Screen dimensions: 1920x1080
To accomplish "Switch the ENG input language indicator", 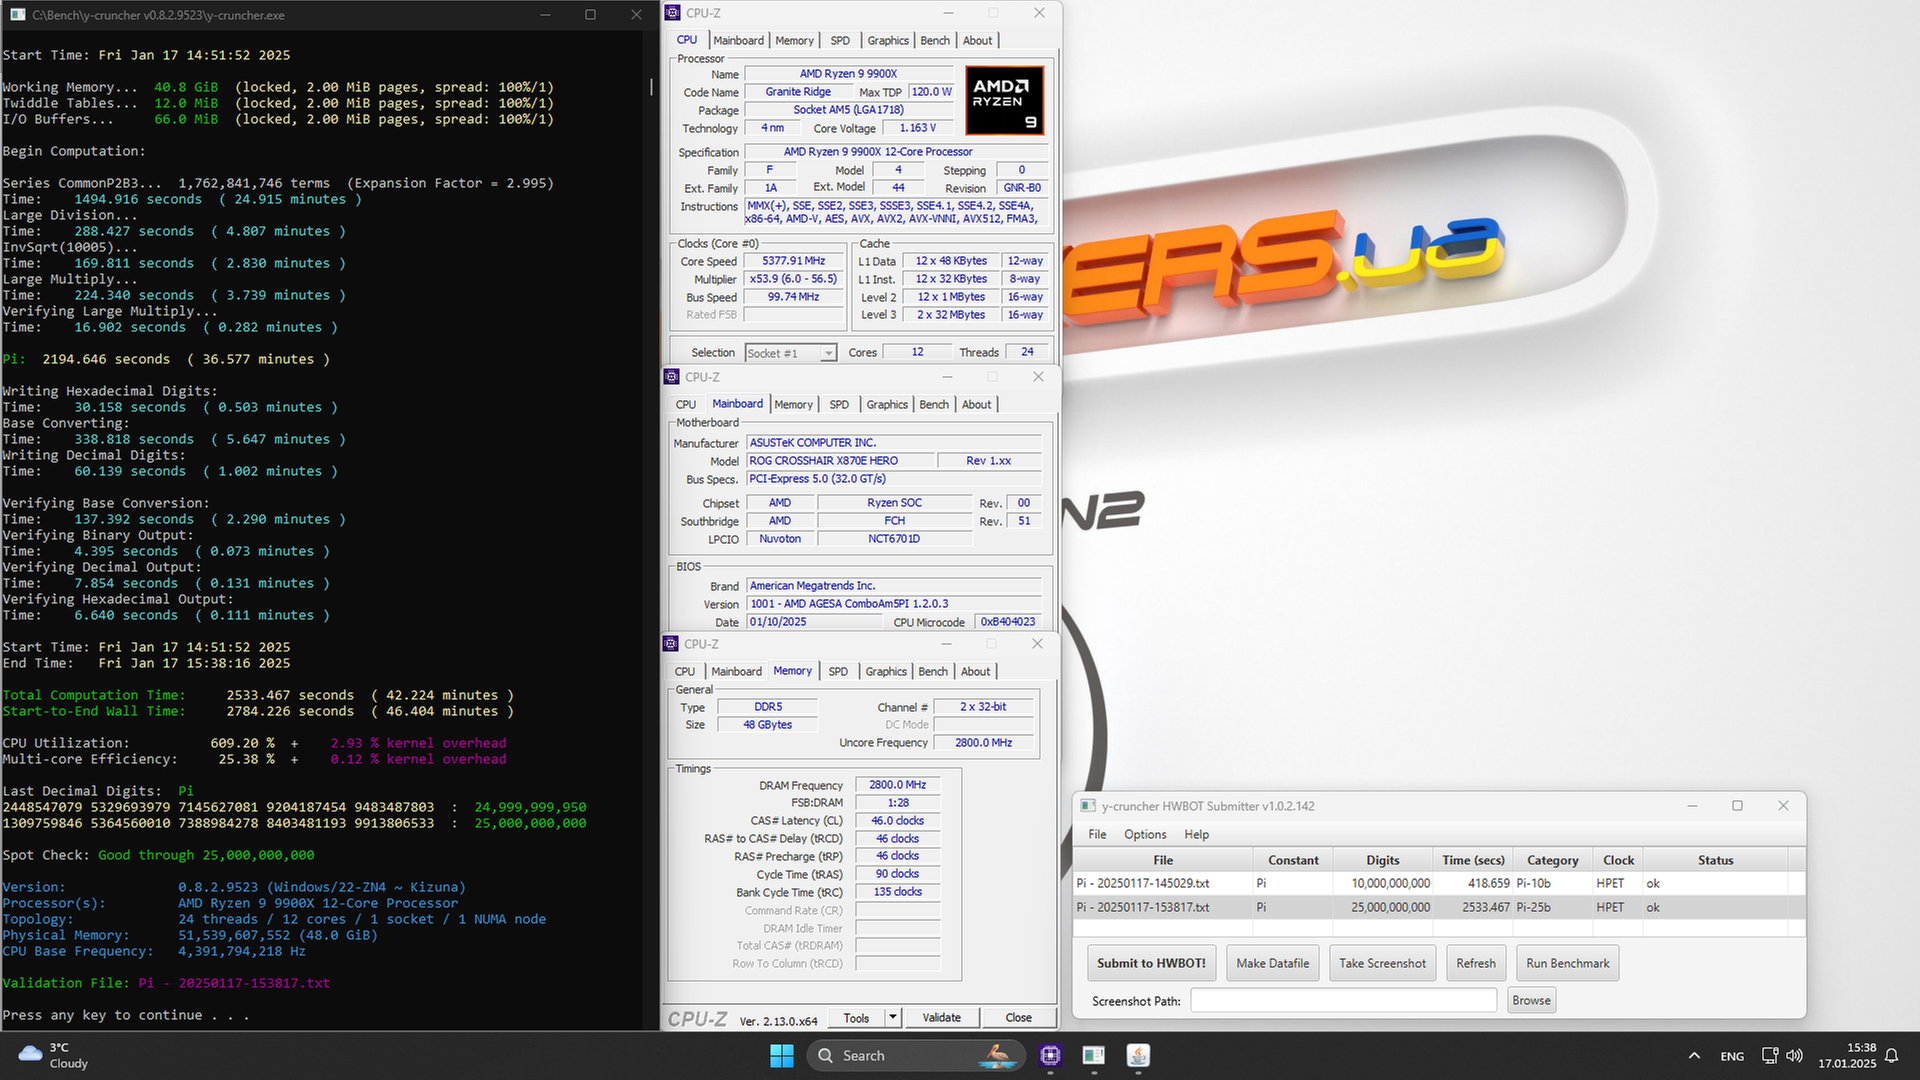I will tap(1732, 1055).
